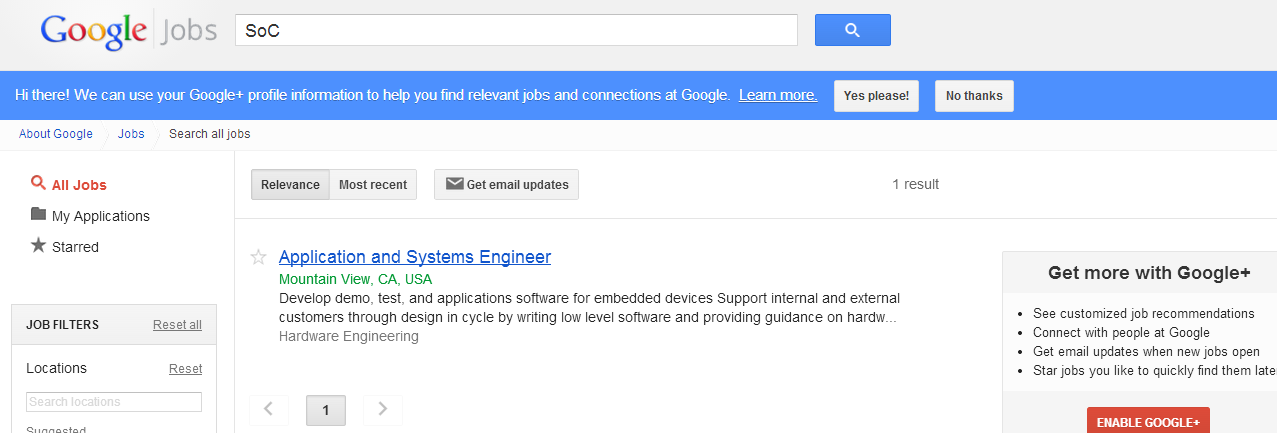Sort results by Relevance
The height and width of the screenshot is (433, 1277).
coord(290,184)
